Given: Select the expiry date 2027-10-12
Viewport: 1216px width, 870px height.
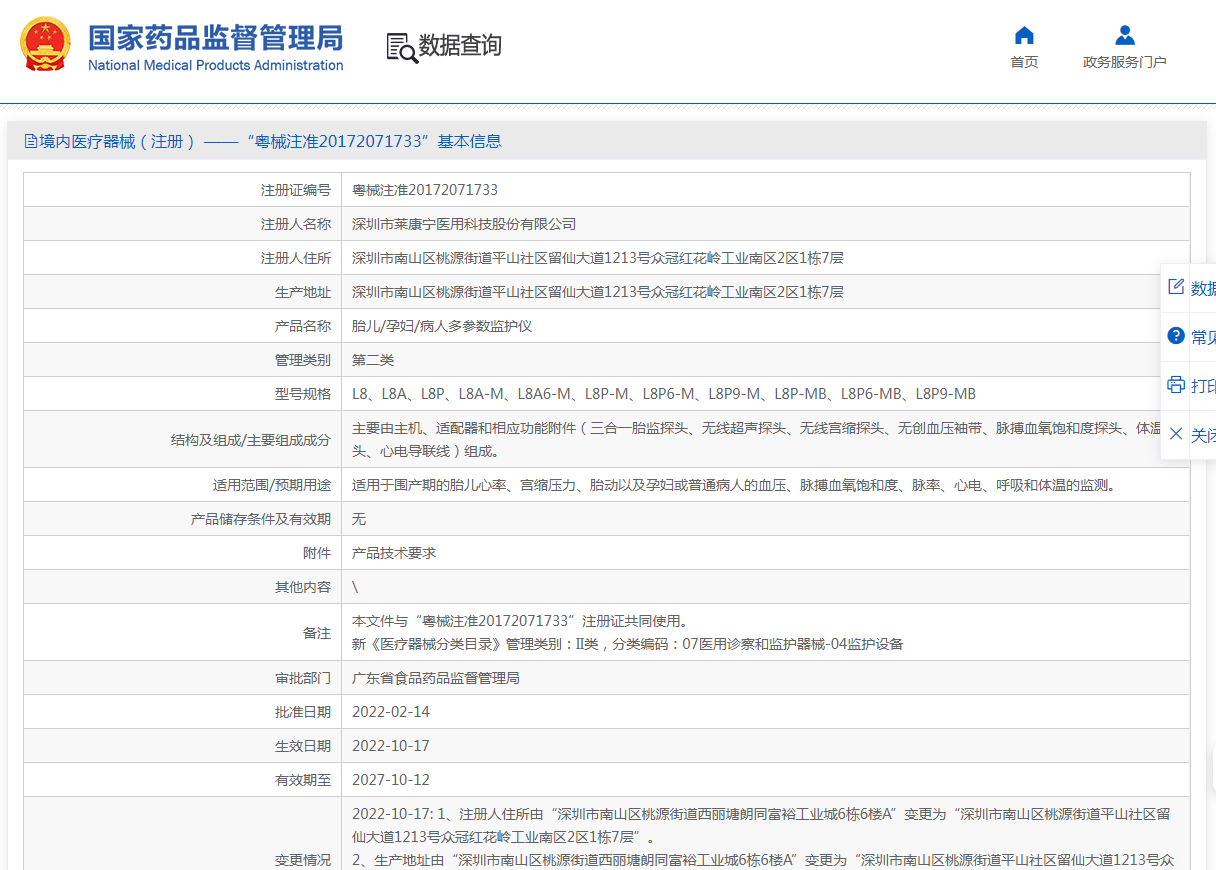Looking at the screenshot, I should pyautogui.click(x=391, y=780).
